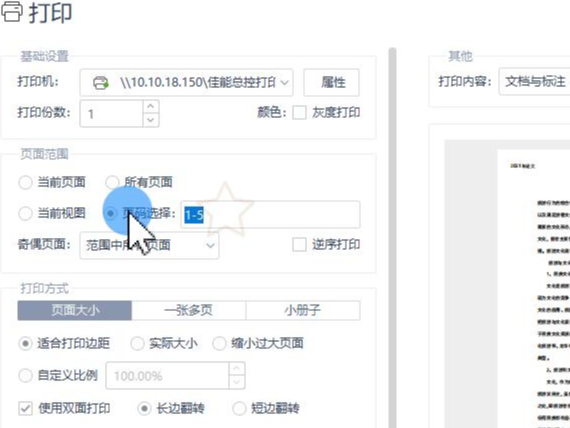
Task: Click the print icon beside 打印 title
Action: [x=12, y=11]
